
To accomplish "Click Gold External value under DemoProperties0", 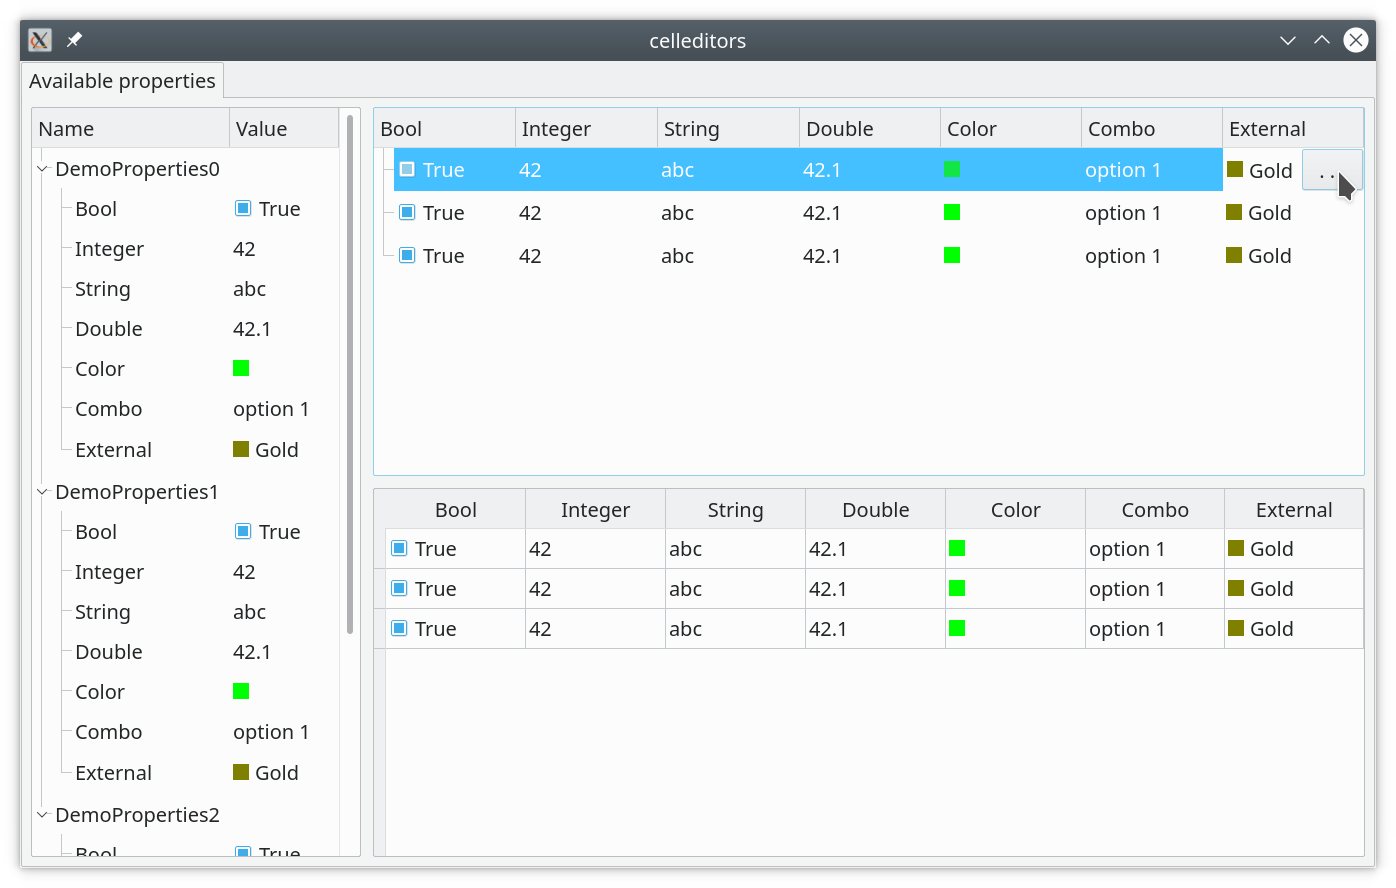I will (x=266, y=450).
